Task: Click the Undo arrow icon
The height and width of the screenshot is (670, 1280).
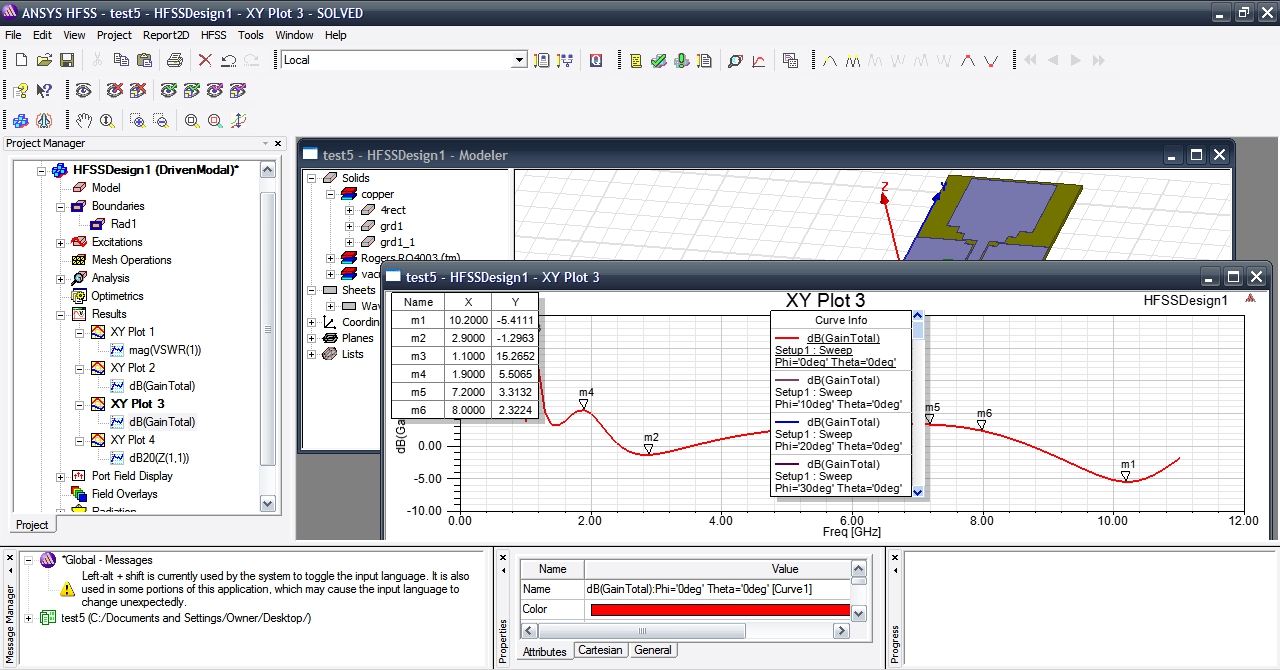Action: [x=229, y=60]
